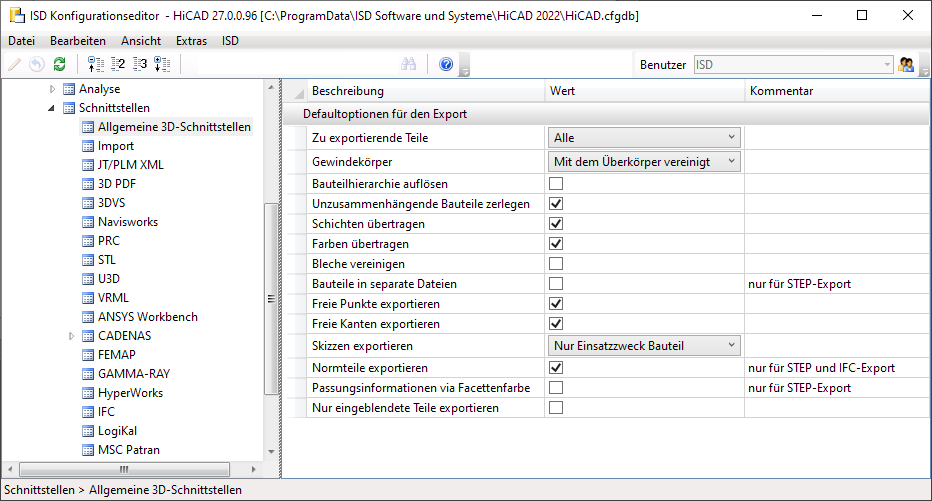This screenshot has height=501, width=932.
Task: Select 3DVS in the tree
Action: tap(112, 203)
